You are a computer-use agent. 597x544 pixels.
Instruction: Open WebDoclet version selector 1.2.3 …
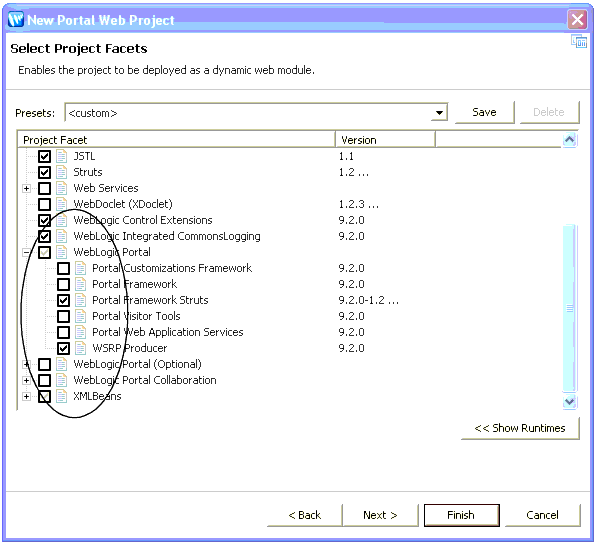coord(359,204)
